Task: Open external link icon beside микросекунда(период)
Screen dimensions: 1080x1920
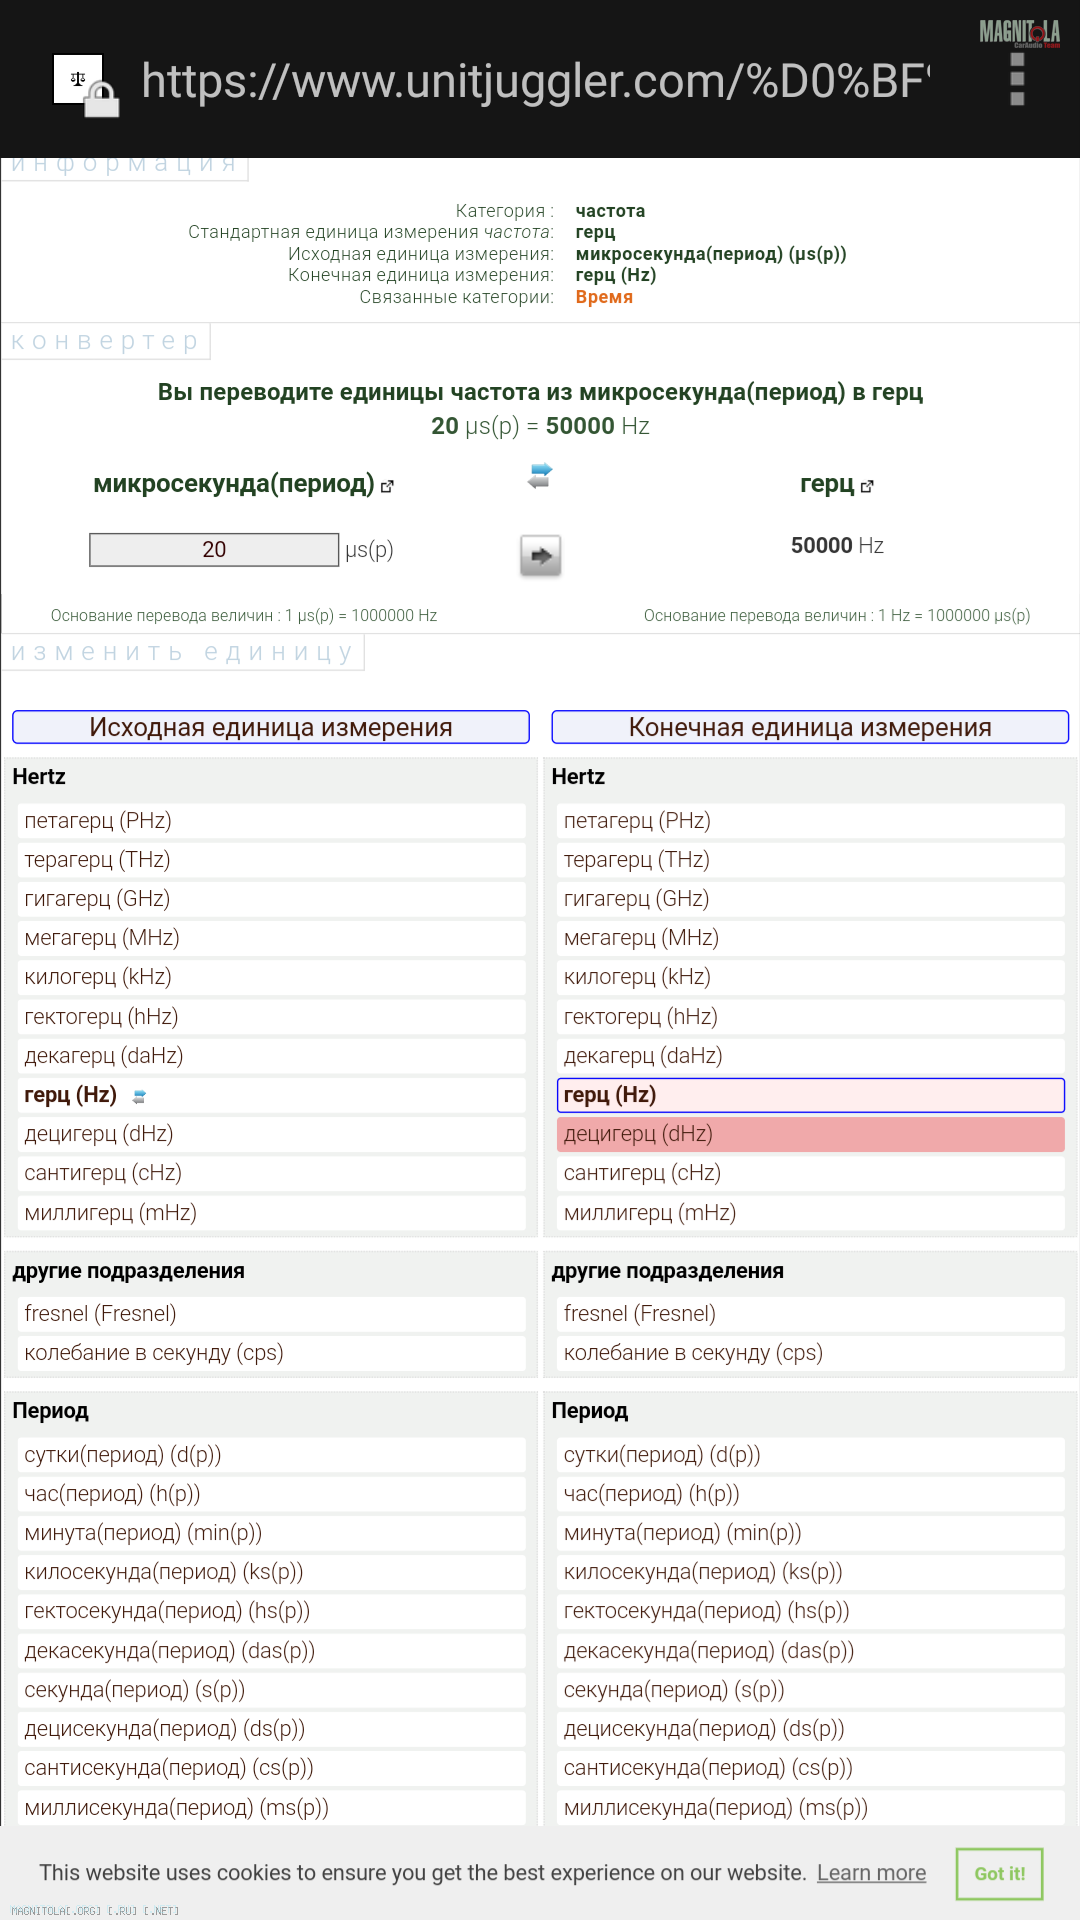Action: tap(388, 487)
